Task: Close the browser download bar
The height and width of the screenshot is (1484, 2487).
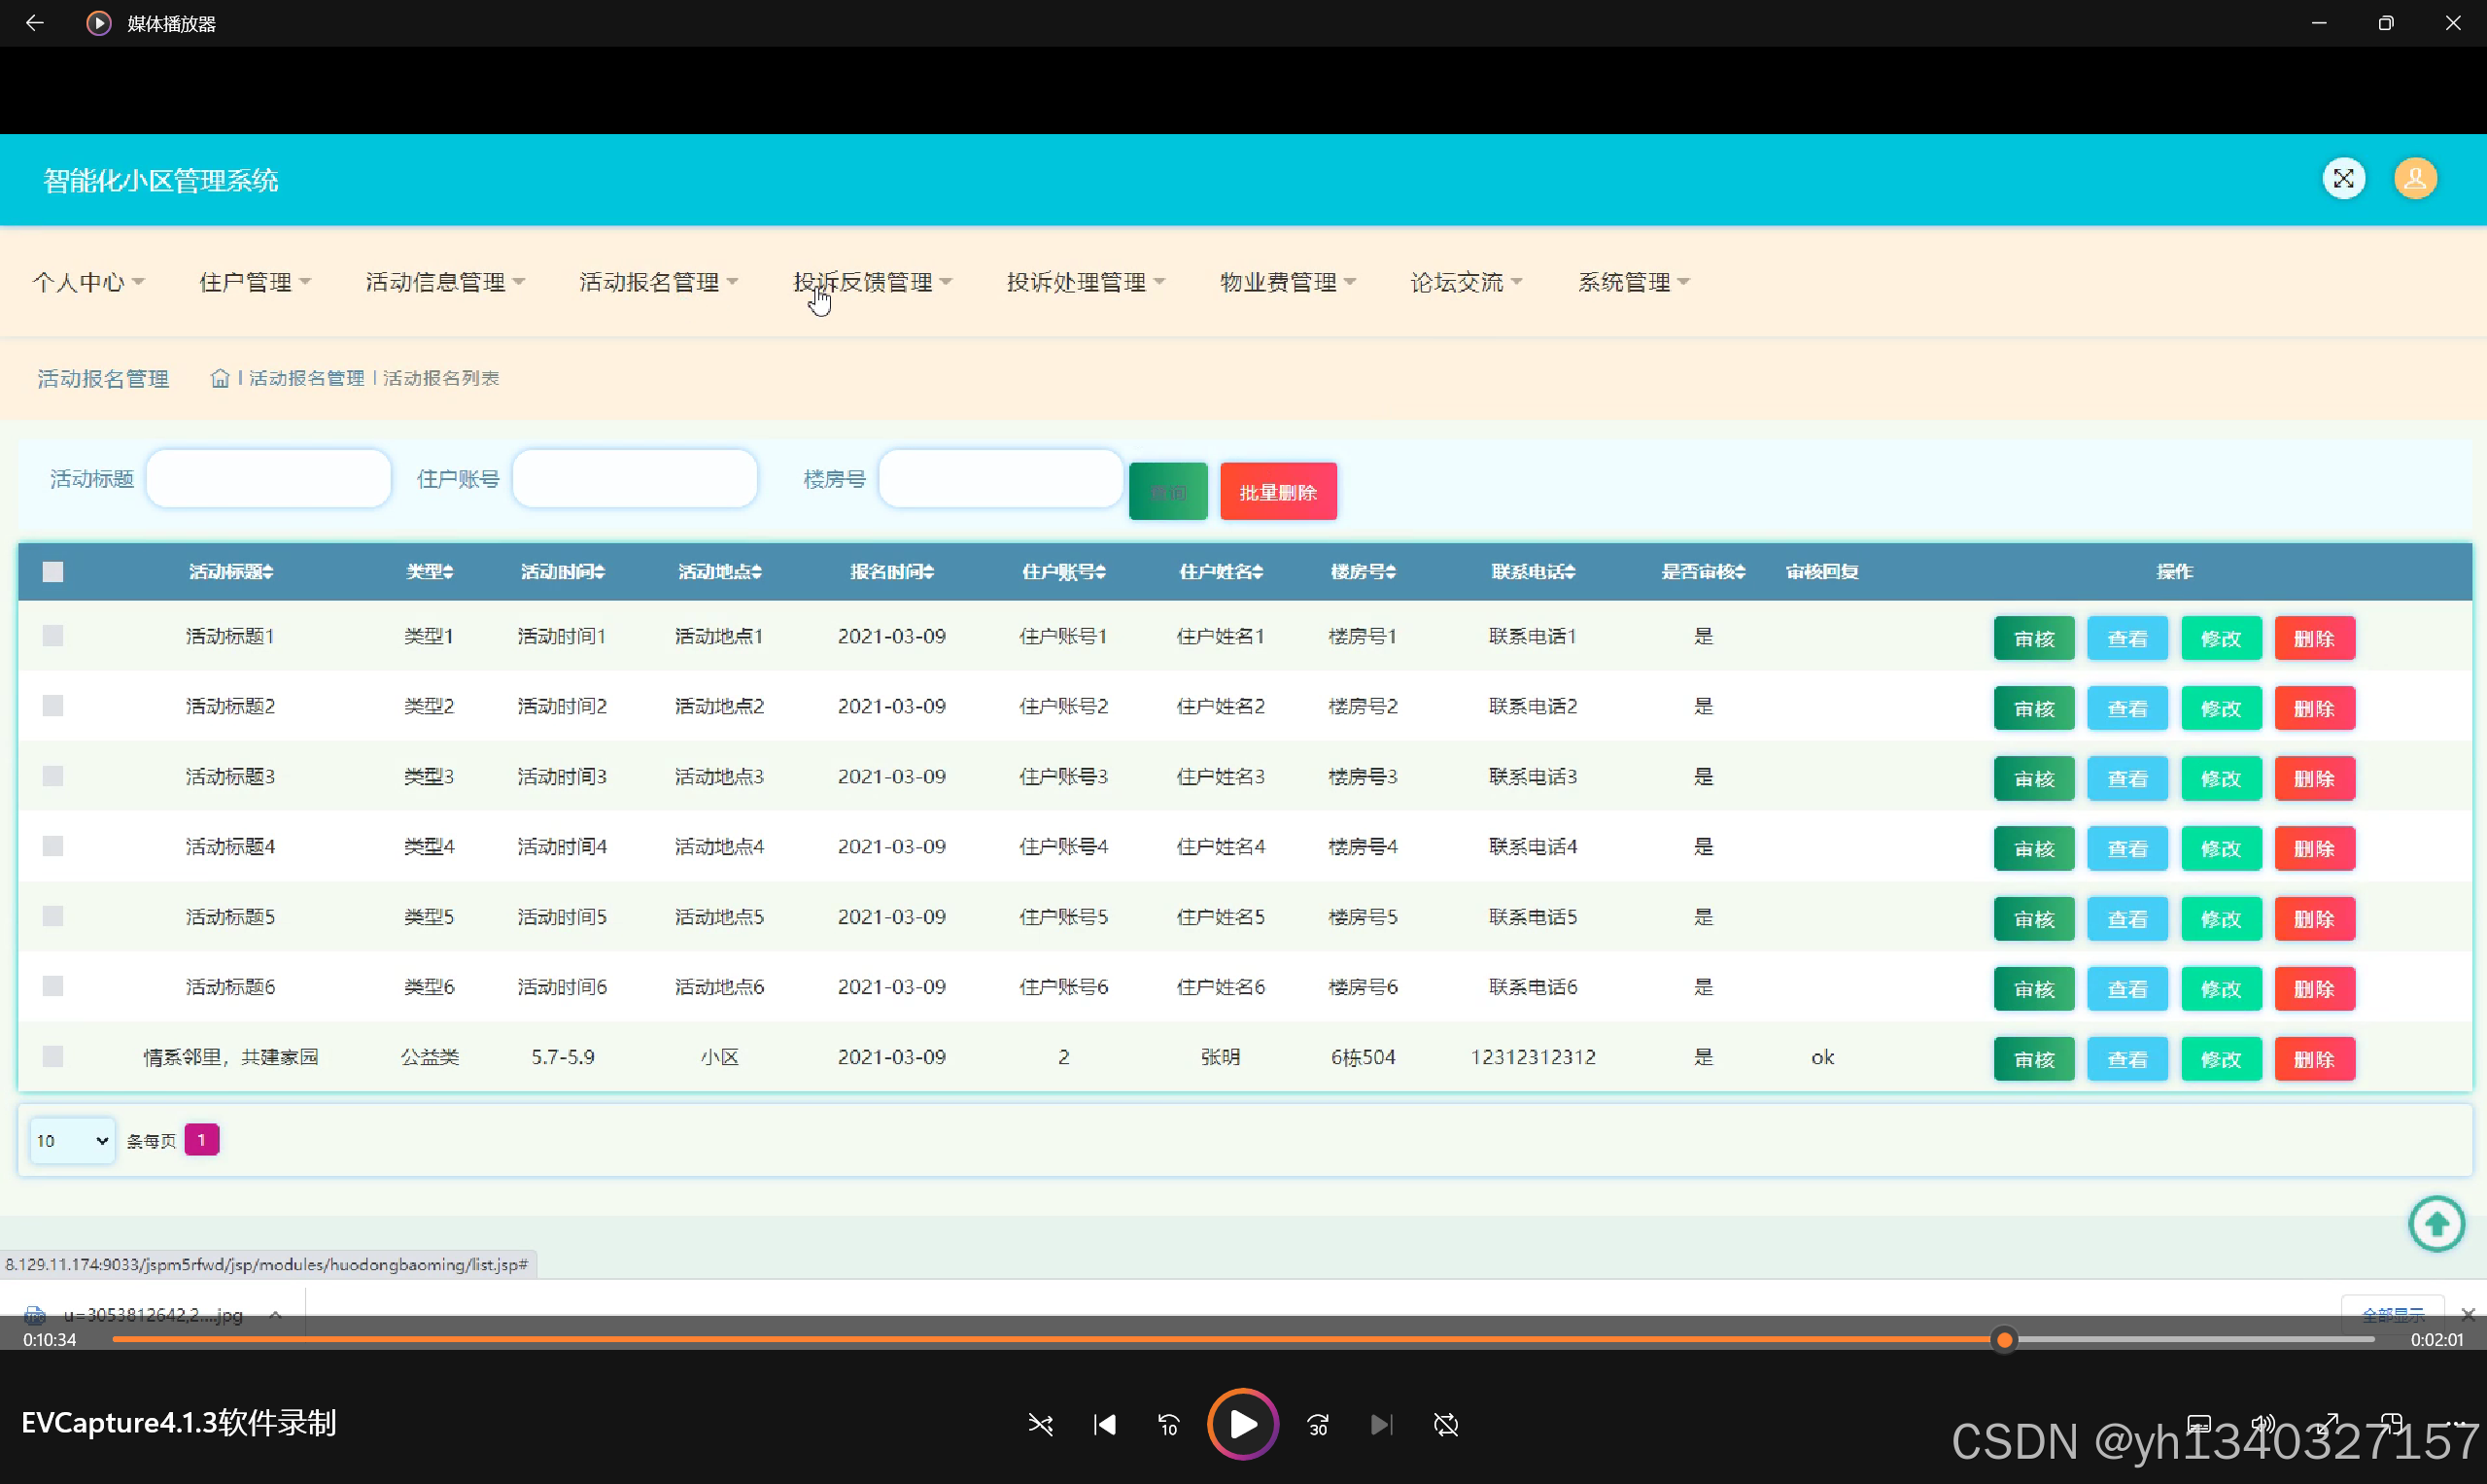Action: [2468, 1315]
